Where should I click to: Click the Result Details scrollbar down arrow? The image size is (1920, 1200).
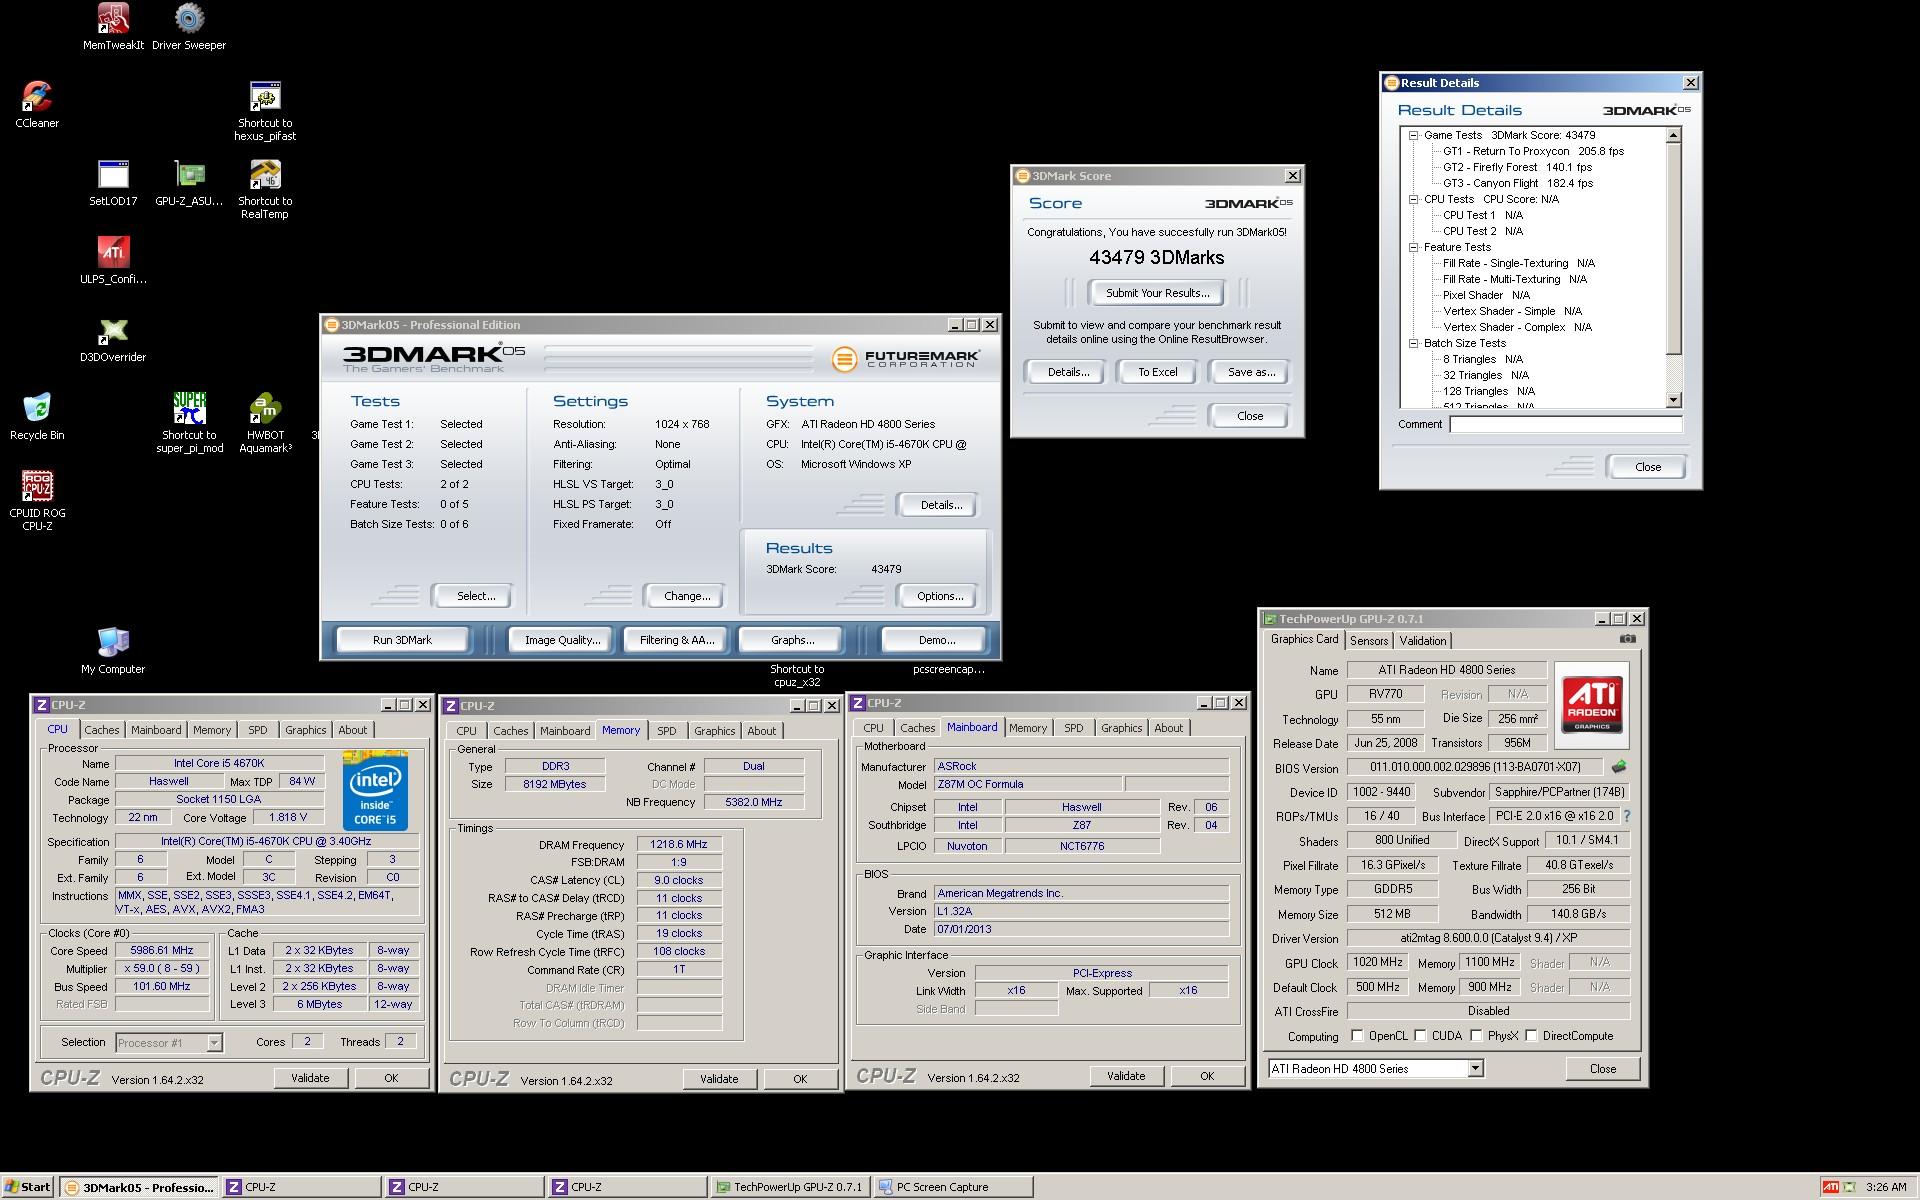pos(1674,400)
